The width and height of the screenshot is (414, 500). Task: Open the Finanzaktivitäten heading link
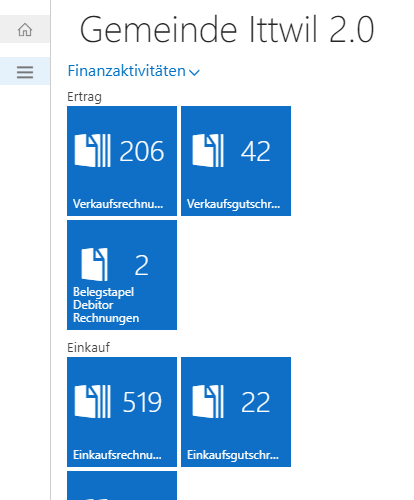pos(127,71)
